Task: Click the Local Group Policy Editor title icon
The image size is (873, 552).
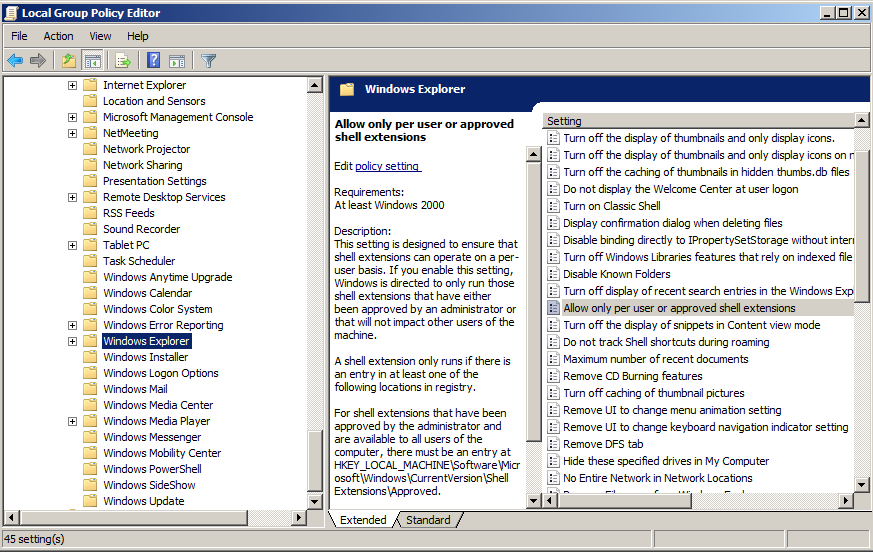Action: [x=11, y=13]
